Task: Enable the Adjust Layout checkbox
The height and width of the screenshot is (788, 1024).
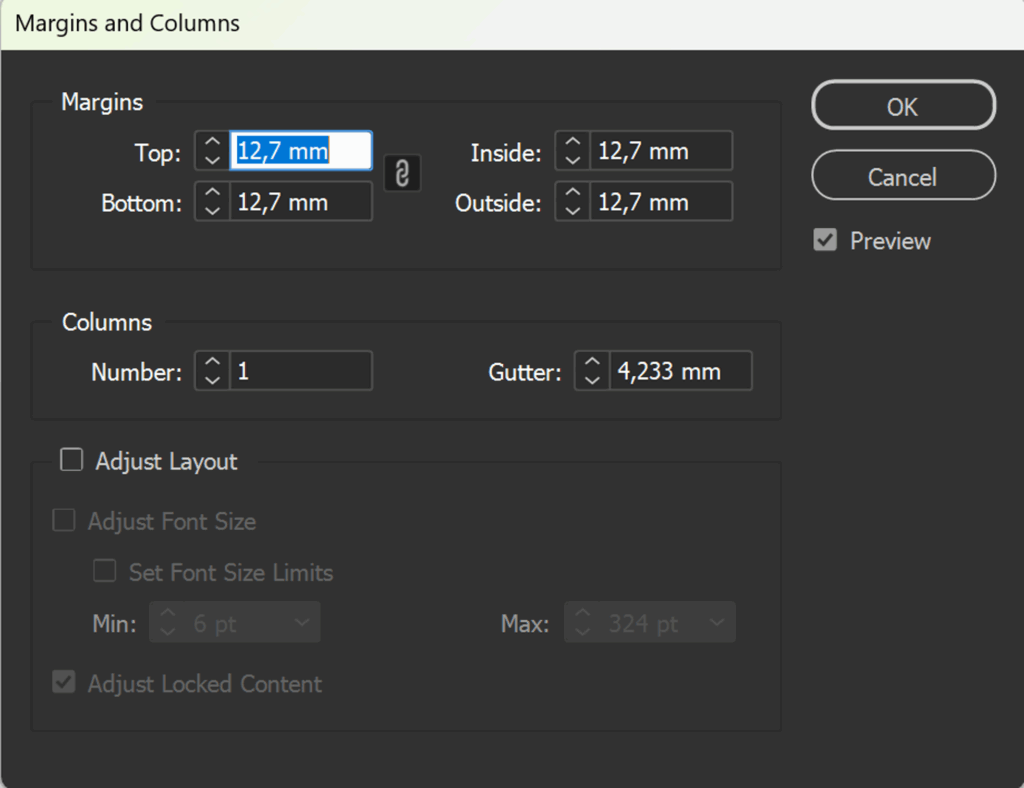Action: pyautogui.click(x=71, y=459)
